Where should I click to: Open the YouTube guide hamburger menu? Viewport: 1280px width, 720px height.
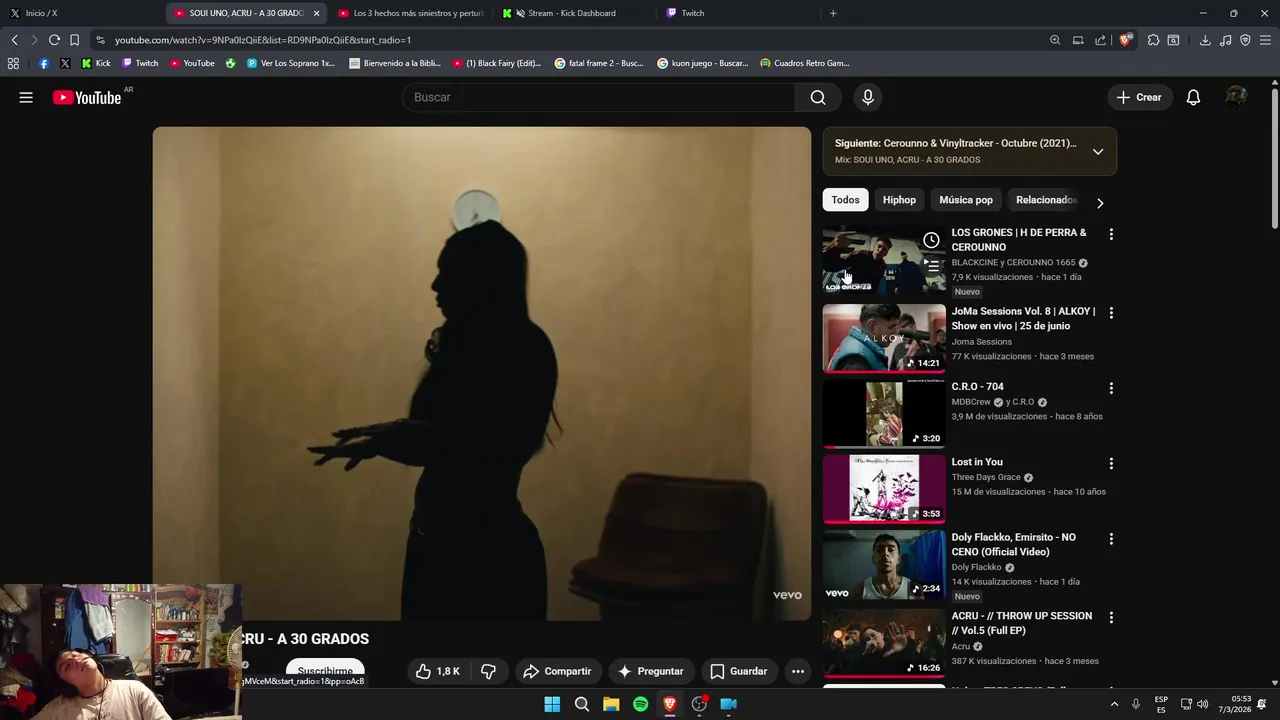click(x=26, y=97)
